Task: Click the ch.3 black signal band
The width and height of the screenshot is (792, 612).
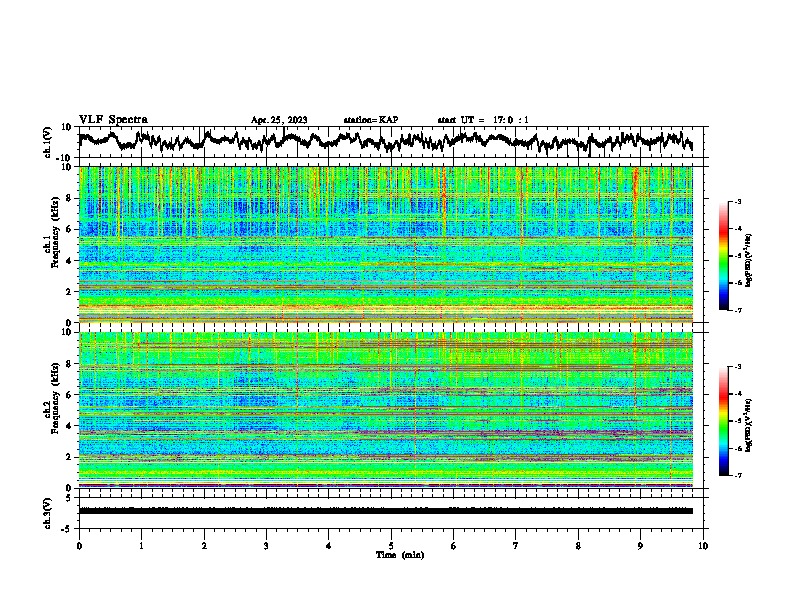Action: pyautogui.click(x=385, y=511)
